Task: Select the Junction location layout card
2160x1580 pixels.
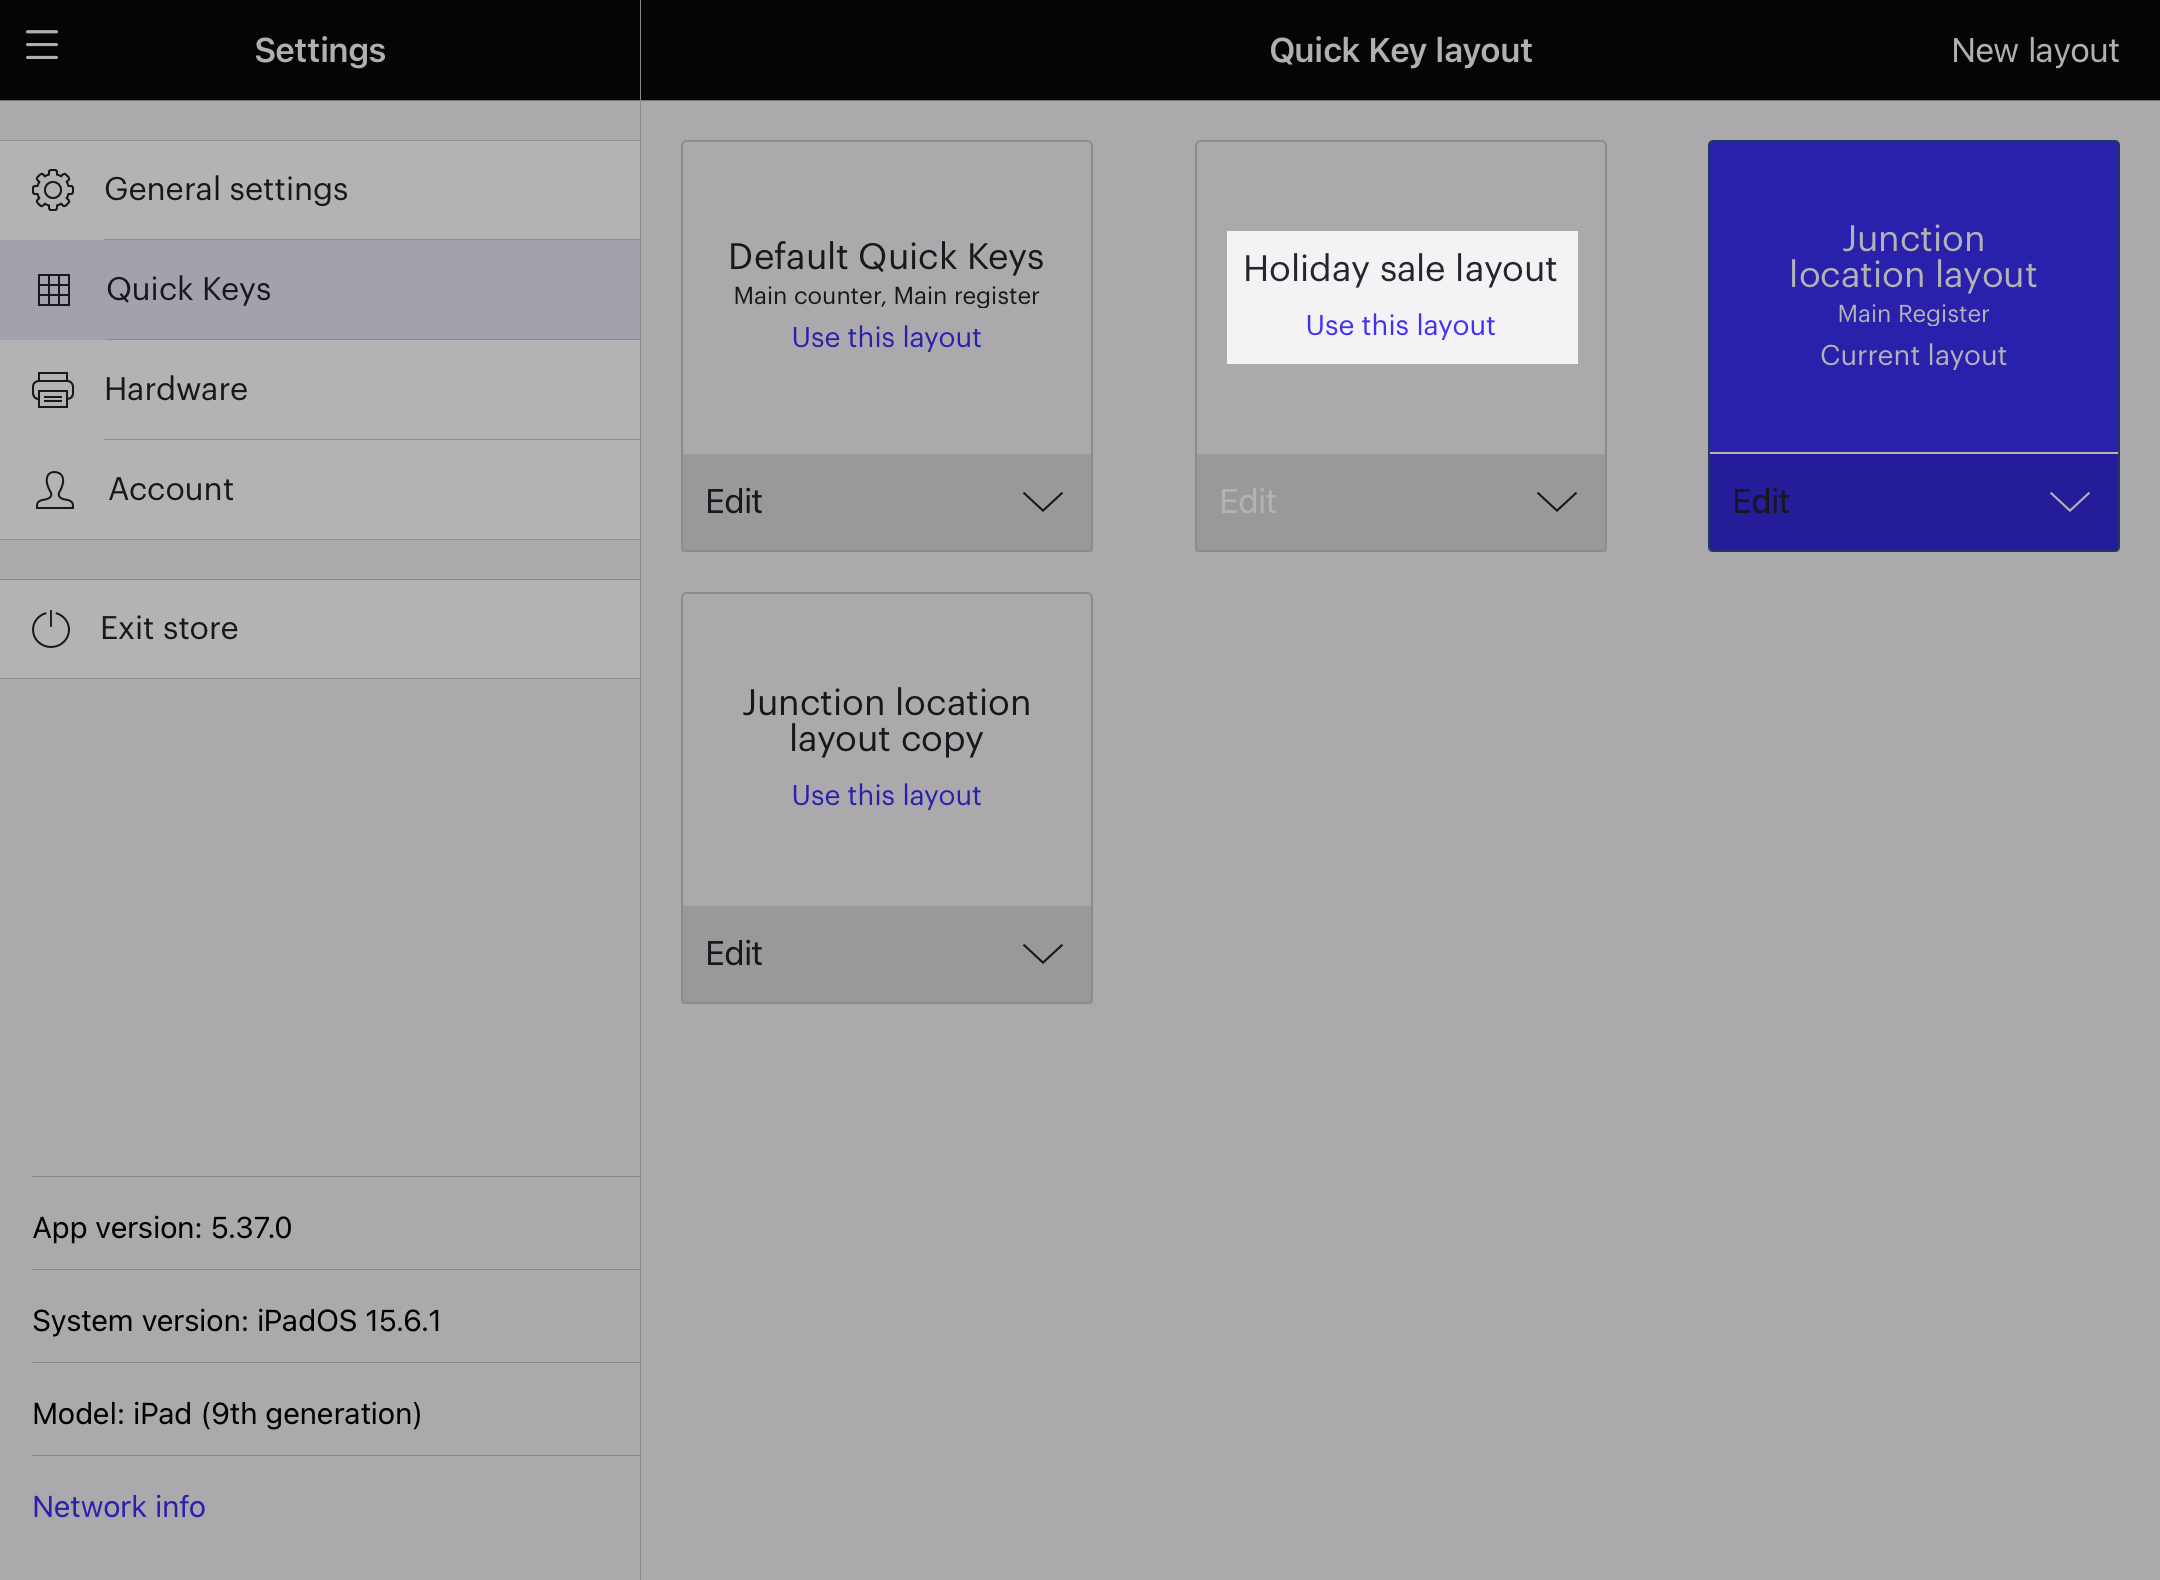Action: 1913,296
